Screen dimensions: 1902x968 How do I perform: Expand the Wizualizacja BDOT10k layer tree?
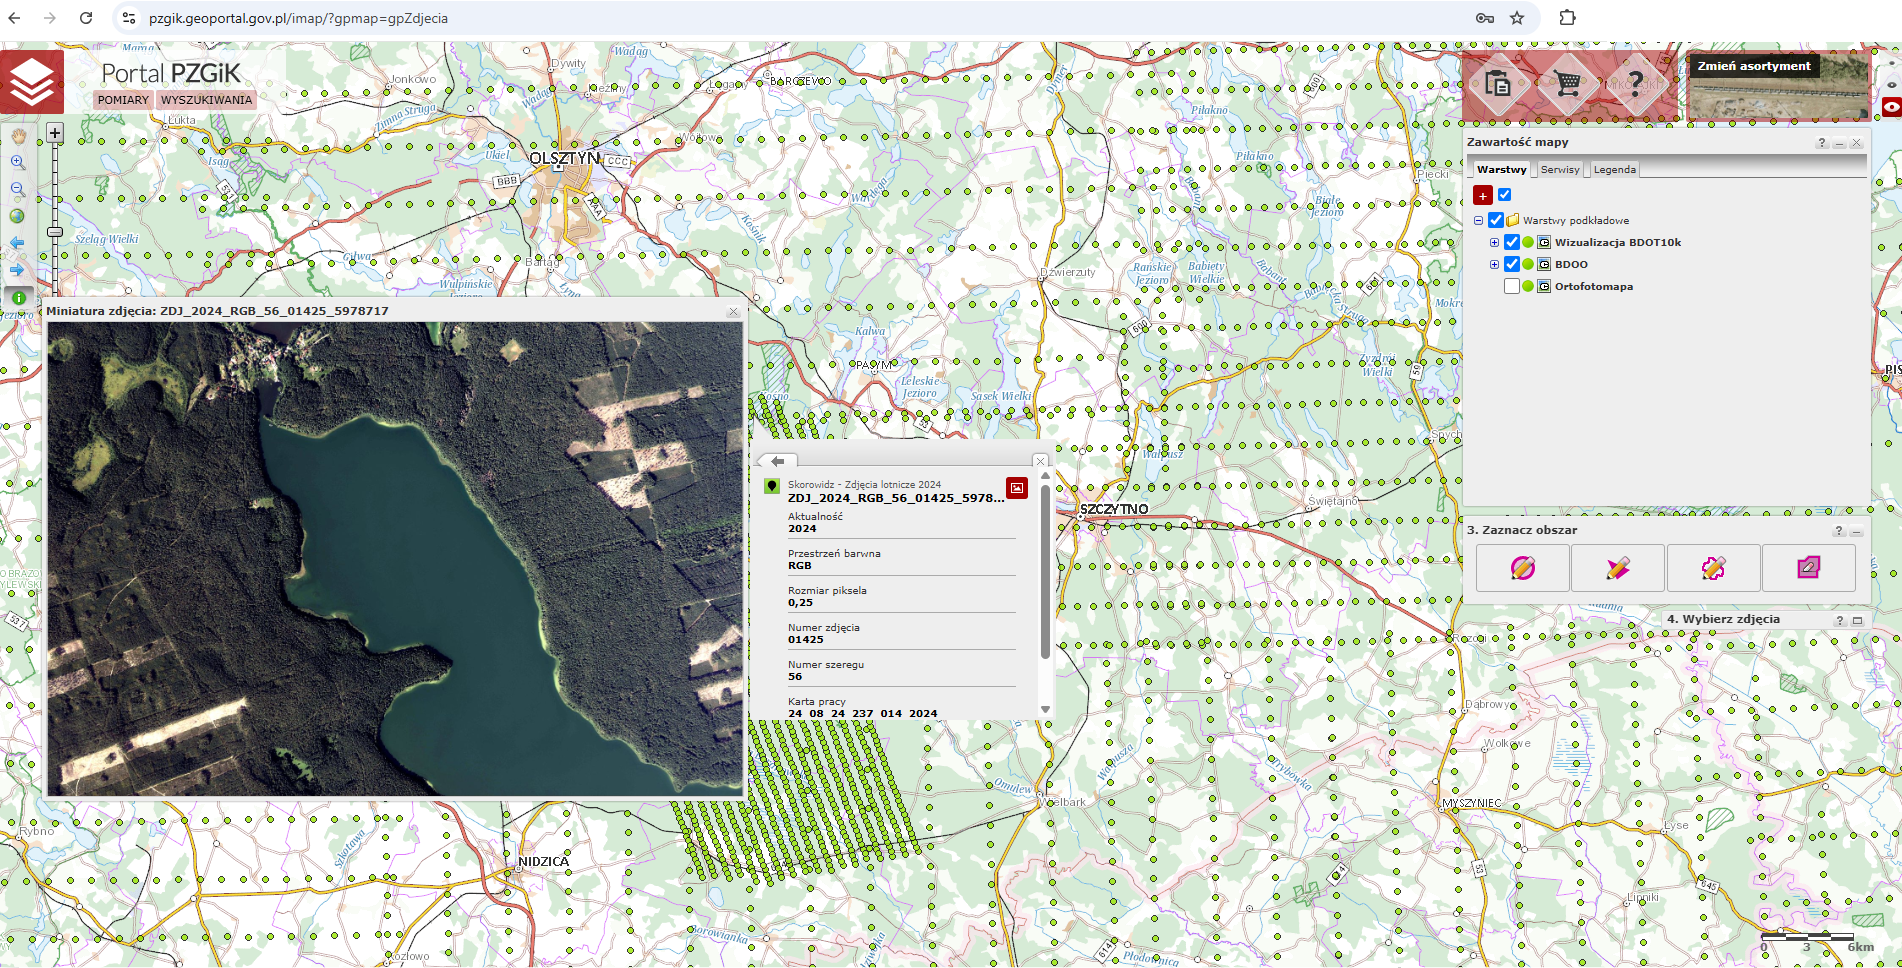(x=1494, y=242)
